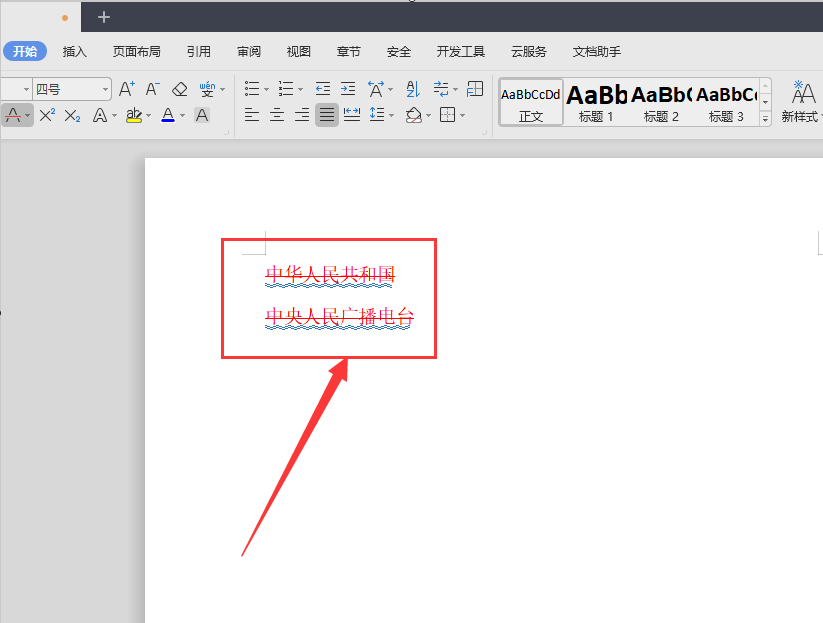Toggle character shading icon
Viewport: 823px width, 623px height.
click(x=202, y=115)
